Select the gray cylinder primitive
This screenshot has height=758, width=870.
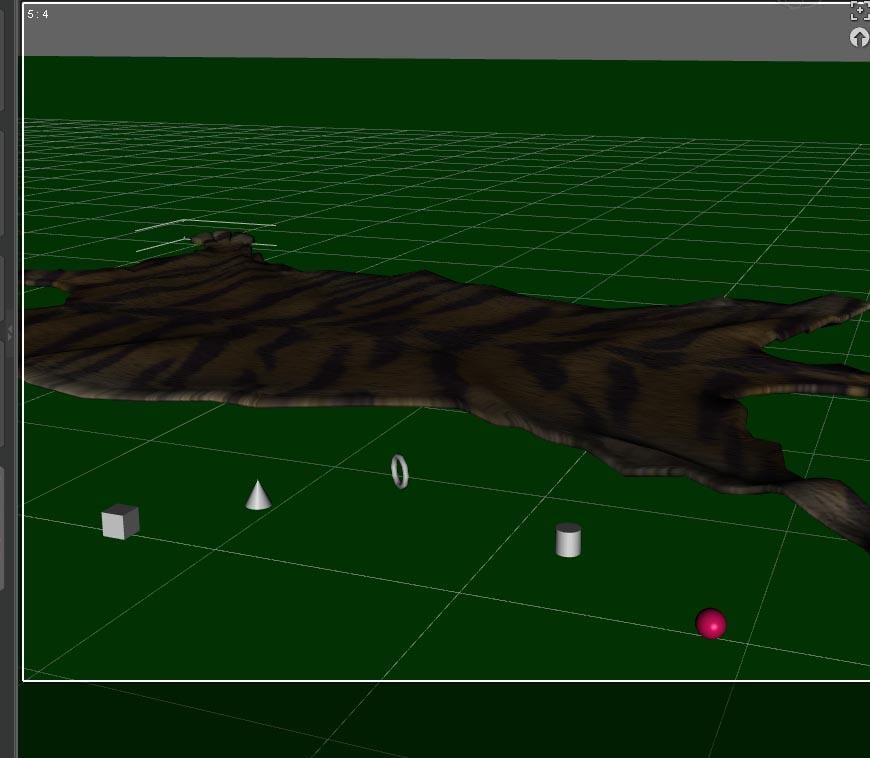(x=568, y=540)
